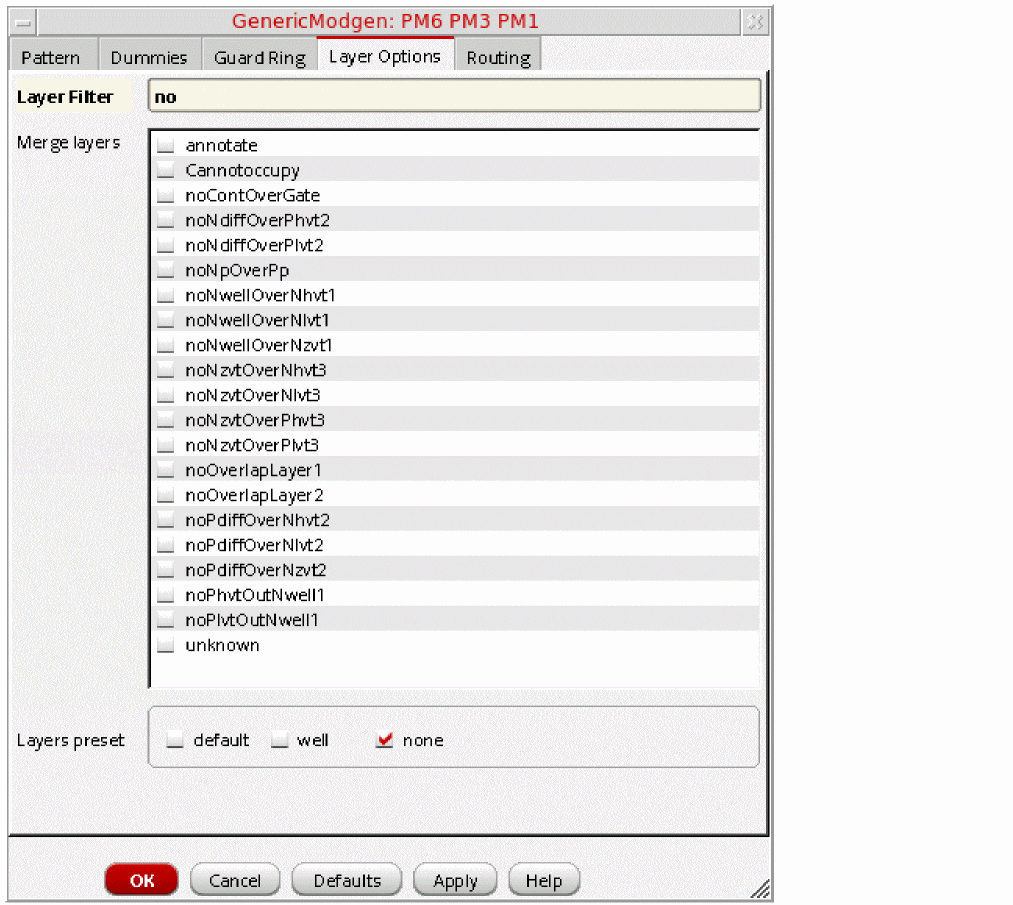Tick the noNzvtOverPhvt3 checkbox
The width and height of the screenshot is (1013, 905).
pyautogui.click(x=166, y=420)
